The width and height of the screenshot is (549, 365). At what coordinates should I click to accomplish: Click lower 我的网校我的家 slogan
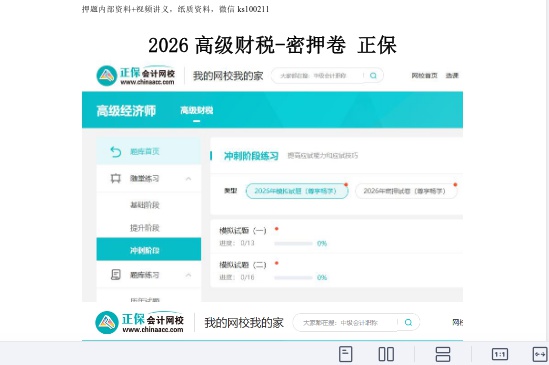pos(244,322)
